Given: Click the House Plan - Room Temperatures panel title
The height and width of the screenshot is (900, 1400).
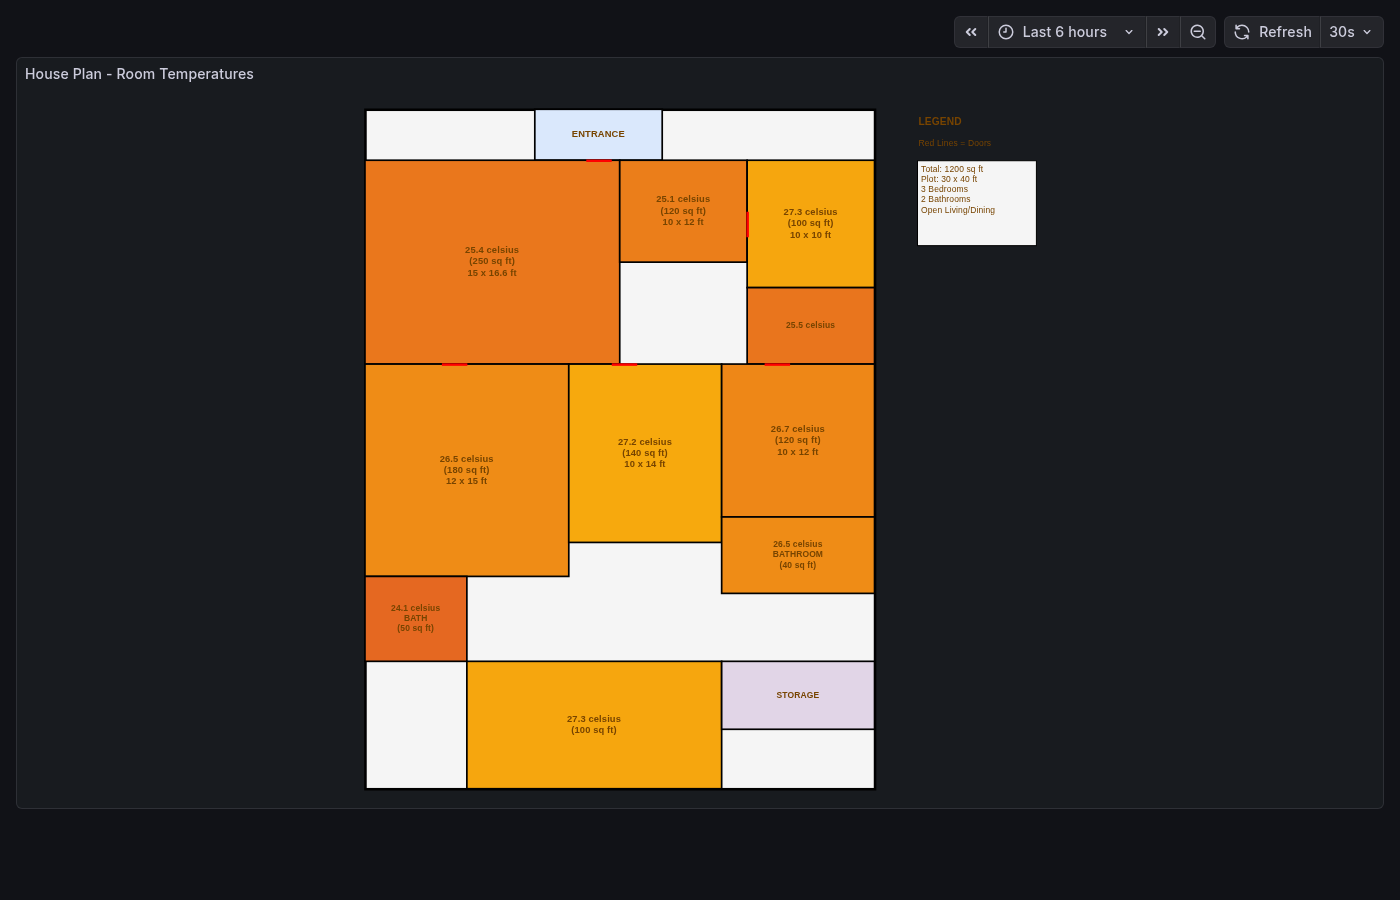Looking at the screenshot, I should [x=139, y=74].
